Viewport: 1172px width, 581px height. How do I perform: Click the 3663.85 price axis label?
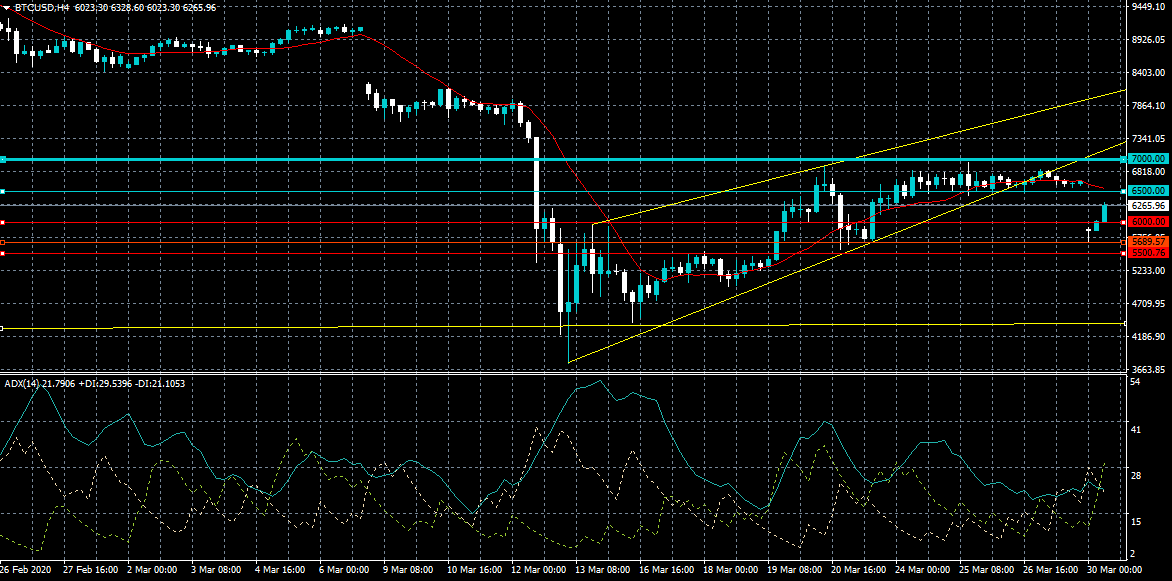point(1149,369)
